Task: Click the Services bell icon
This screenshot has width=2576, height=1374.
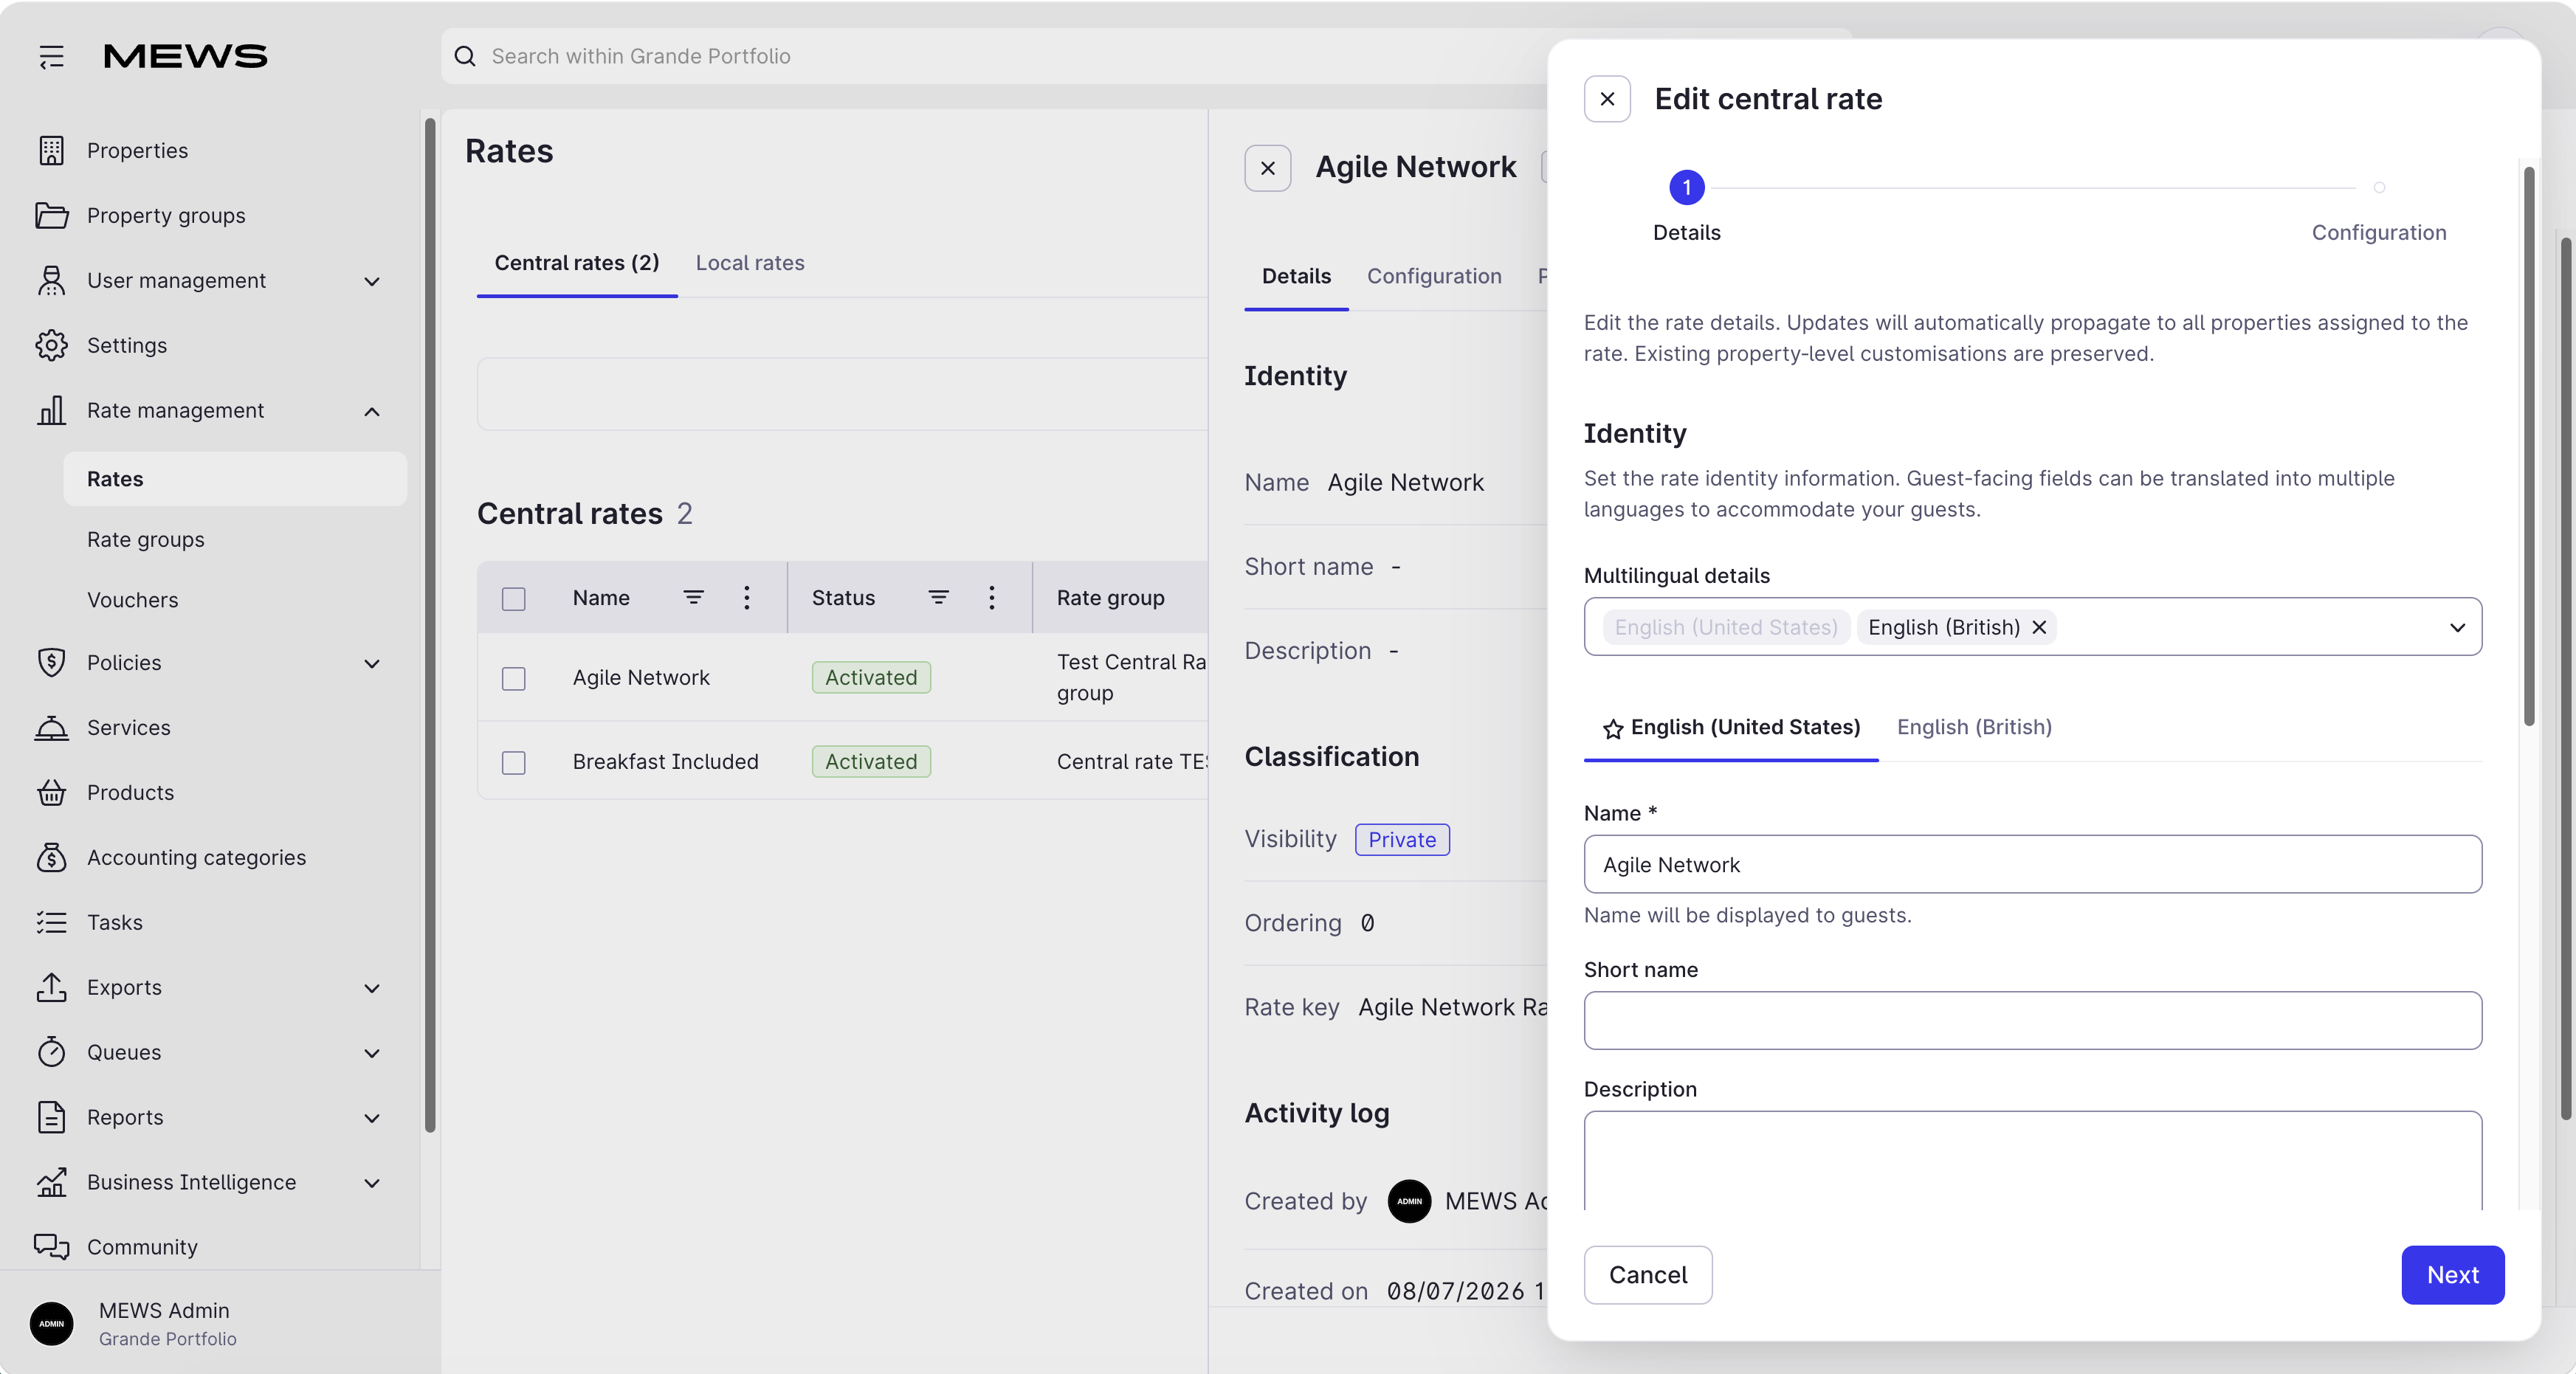Action: click(51, 727)
